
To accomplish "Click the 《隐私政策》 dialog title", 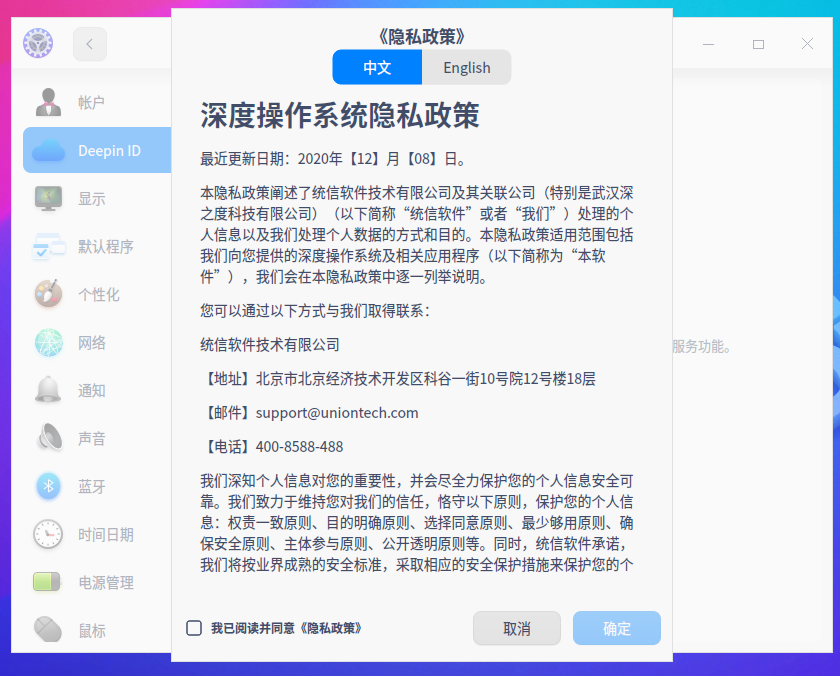I will coord(422,36).
